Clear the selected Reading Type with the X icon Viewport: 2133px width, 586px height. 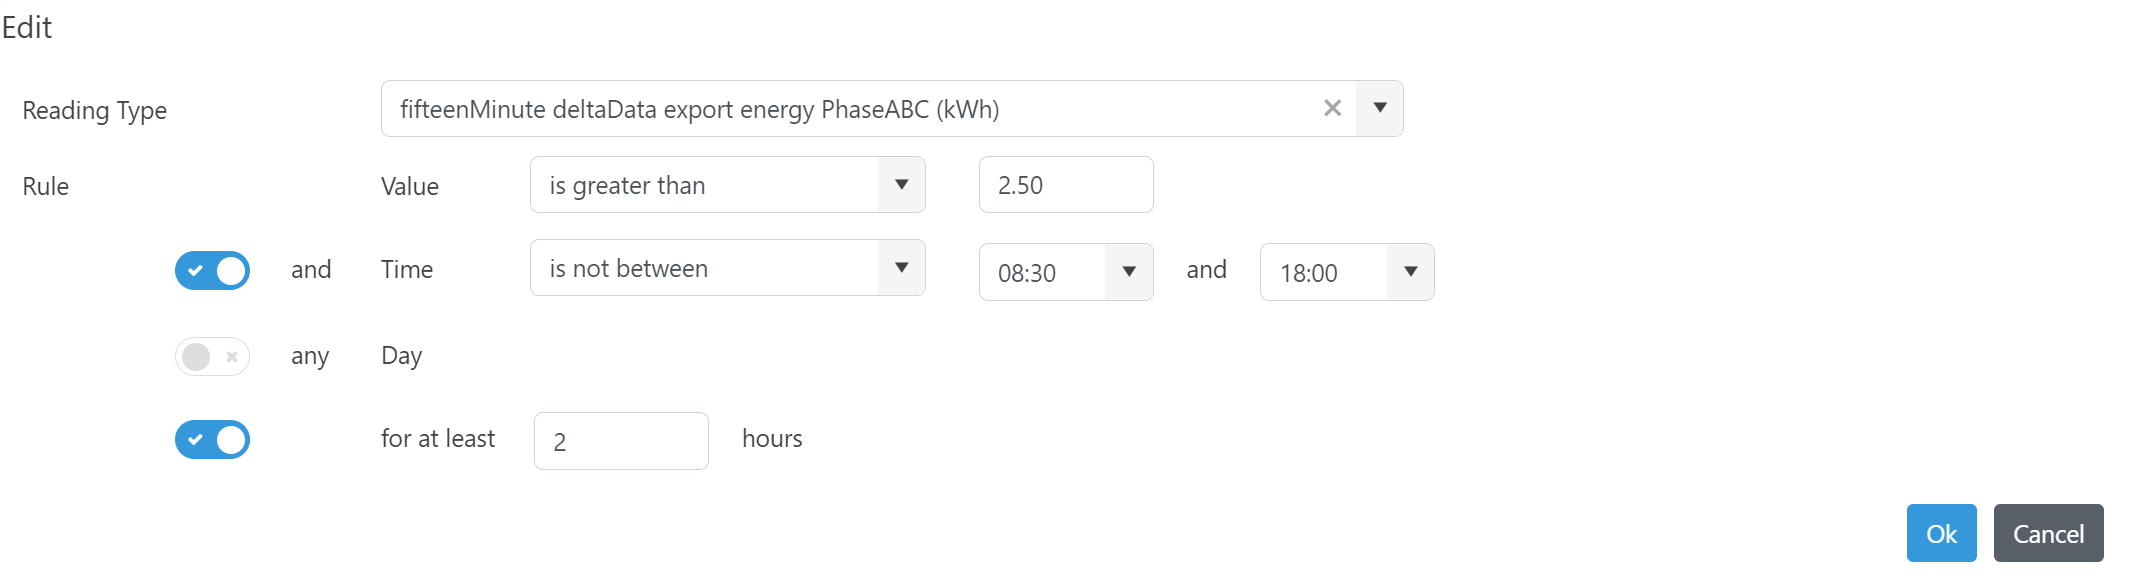click(1332, 108)
